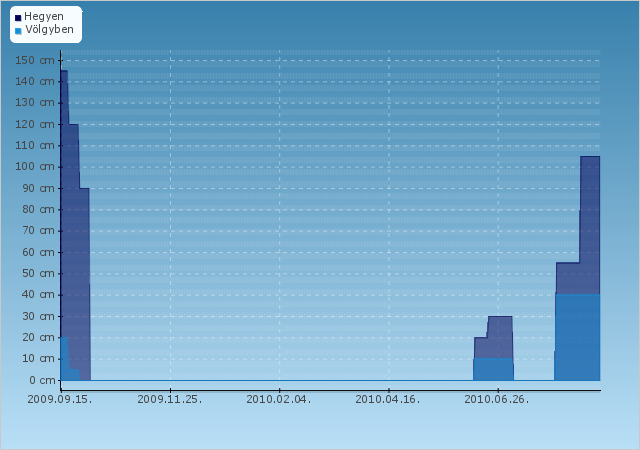
Task: Click the 70 cm axis label
Action: click(38, 231)
